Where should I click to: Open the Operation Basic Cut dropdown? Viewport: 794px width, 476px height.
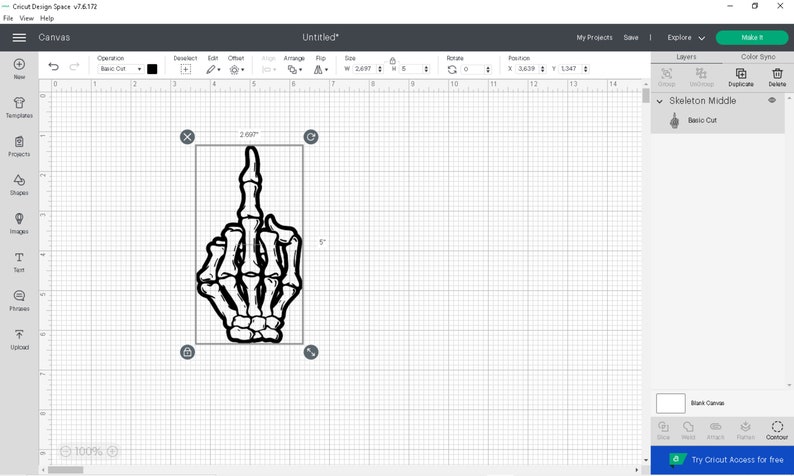[x=120, y=69]
